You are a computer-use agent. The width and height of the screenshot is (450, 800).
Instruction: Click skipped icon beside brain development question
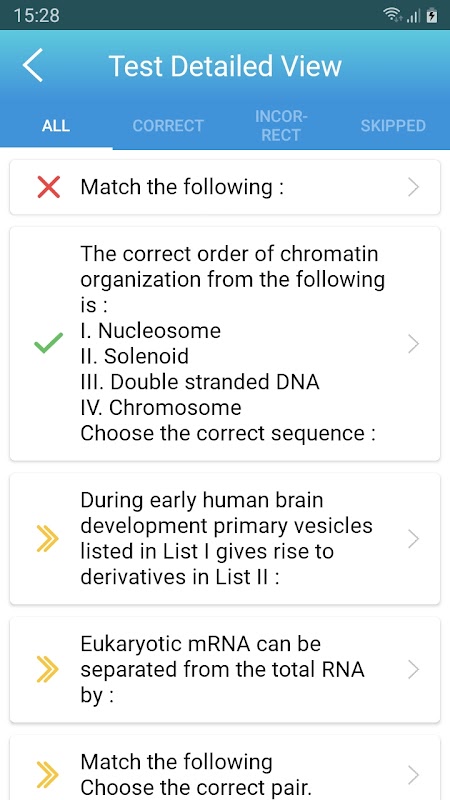pyautogui.click(x=48, y=539)
